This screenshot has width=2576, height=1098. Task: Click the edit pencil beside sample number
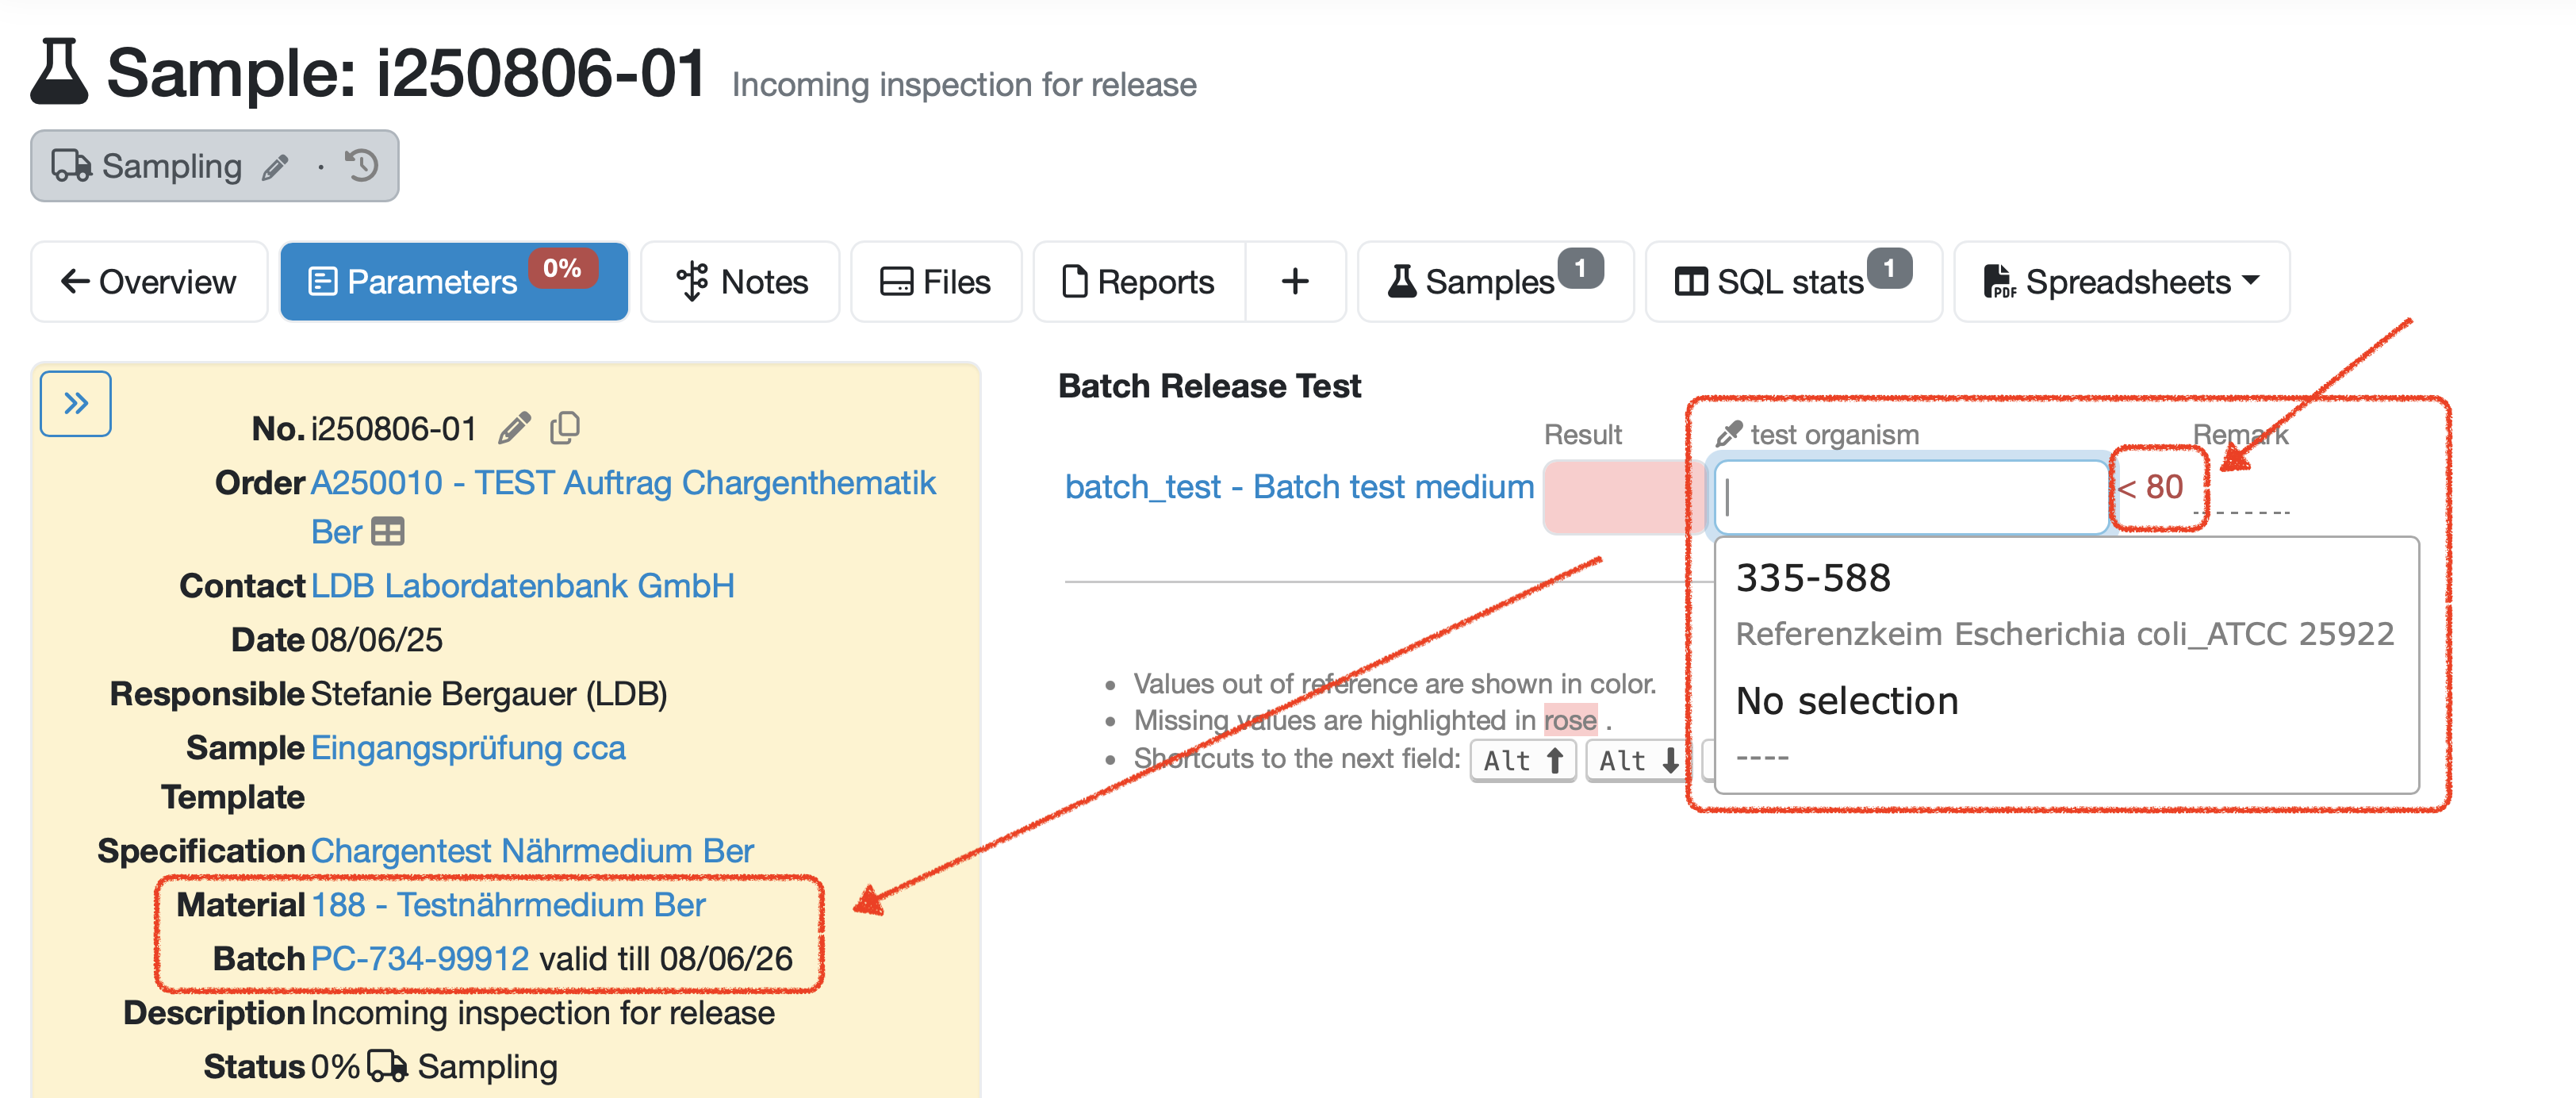click(x=514, y=428)
